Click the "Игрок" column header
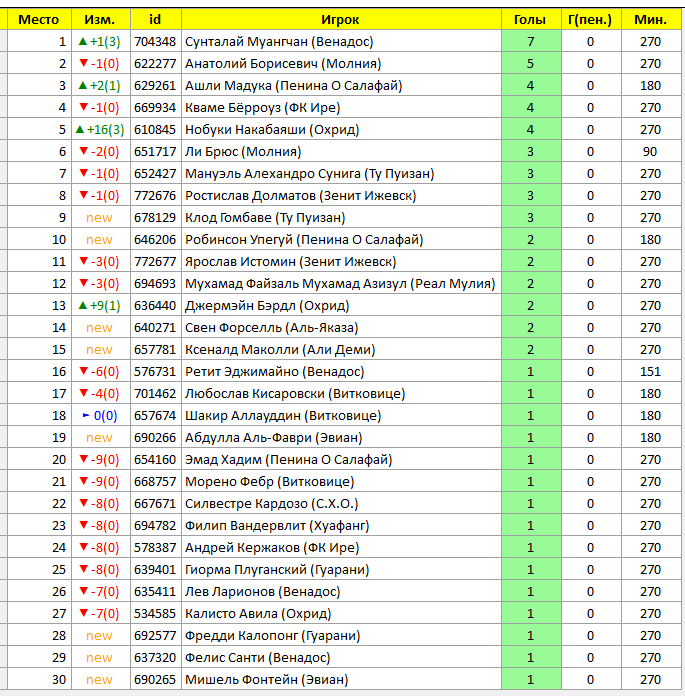685x696 pixels. point(341,20)
